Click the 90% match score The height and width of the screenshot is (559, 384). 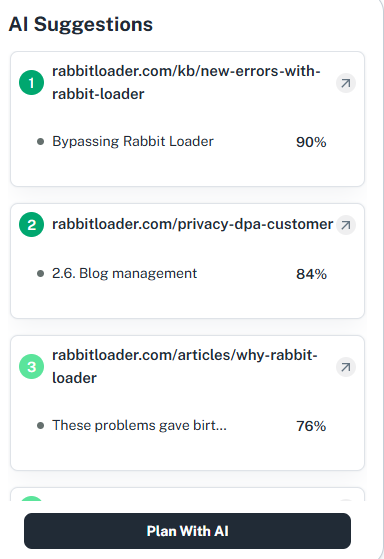coord(311,142)
